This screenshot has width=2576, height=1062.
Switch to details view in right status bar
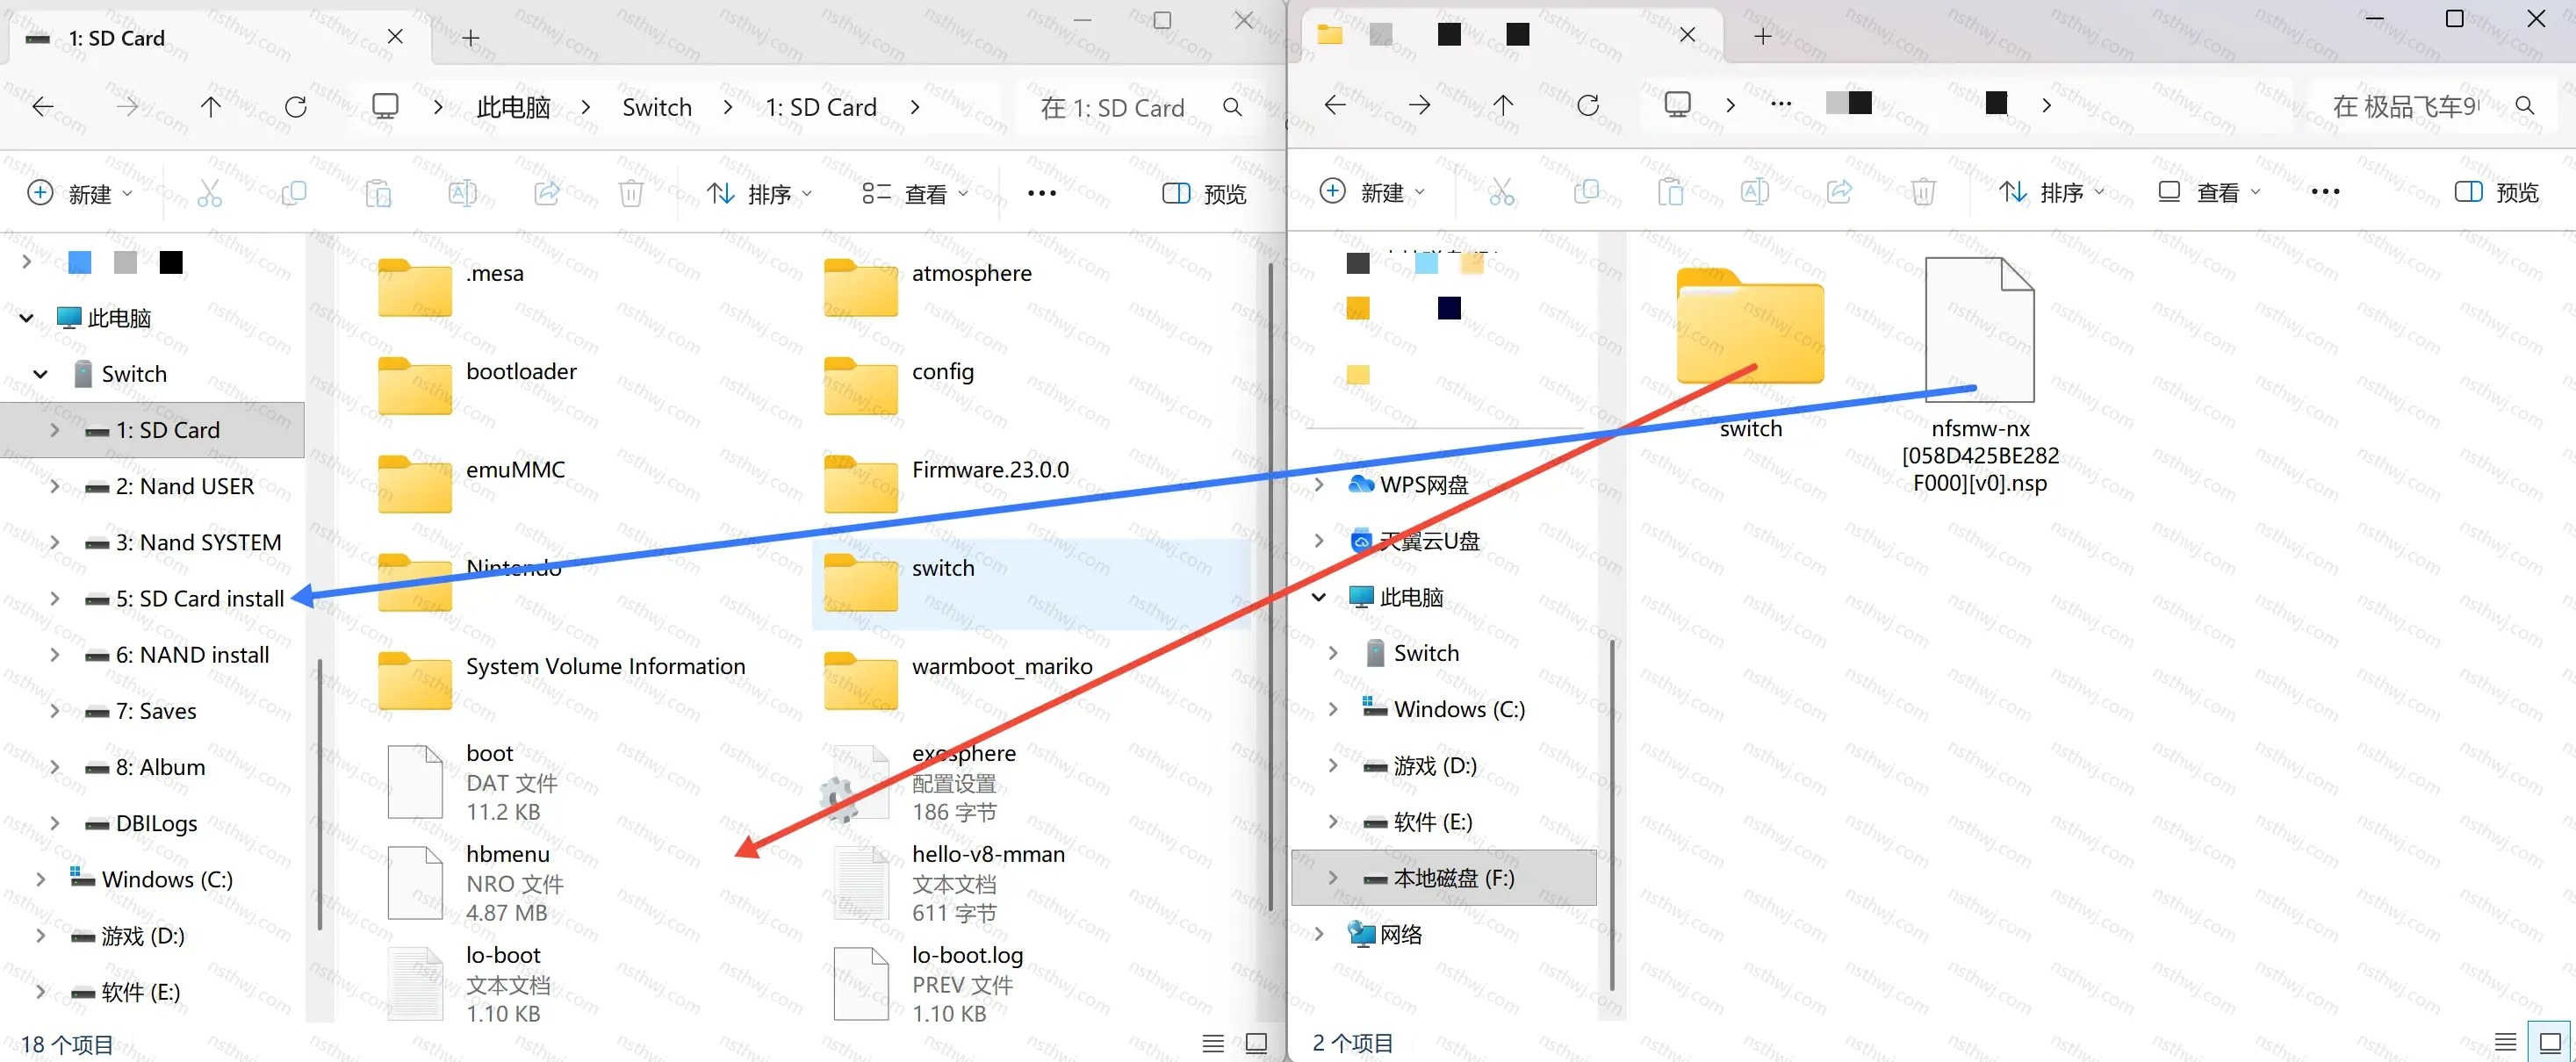pyautogui.click(x=2506, y=1043)
